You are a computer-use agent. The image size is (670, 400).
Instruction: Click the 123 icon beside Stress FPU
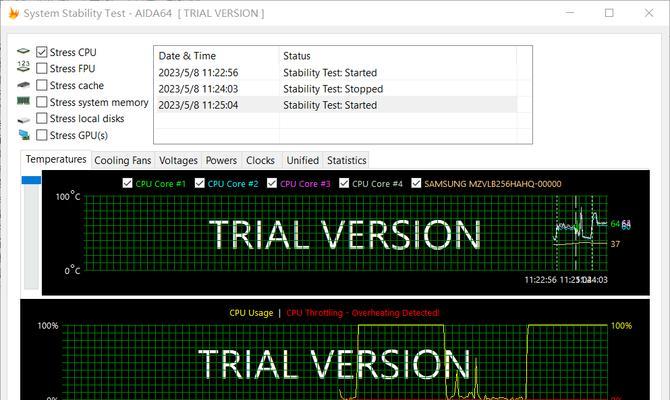coord(23,66)
